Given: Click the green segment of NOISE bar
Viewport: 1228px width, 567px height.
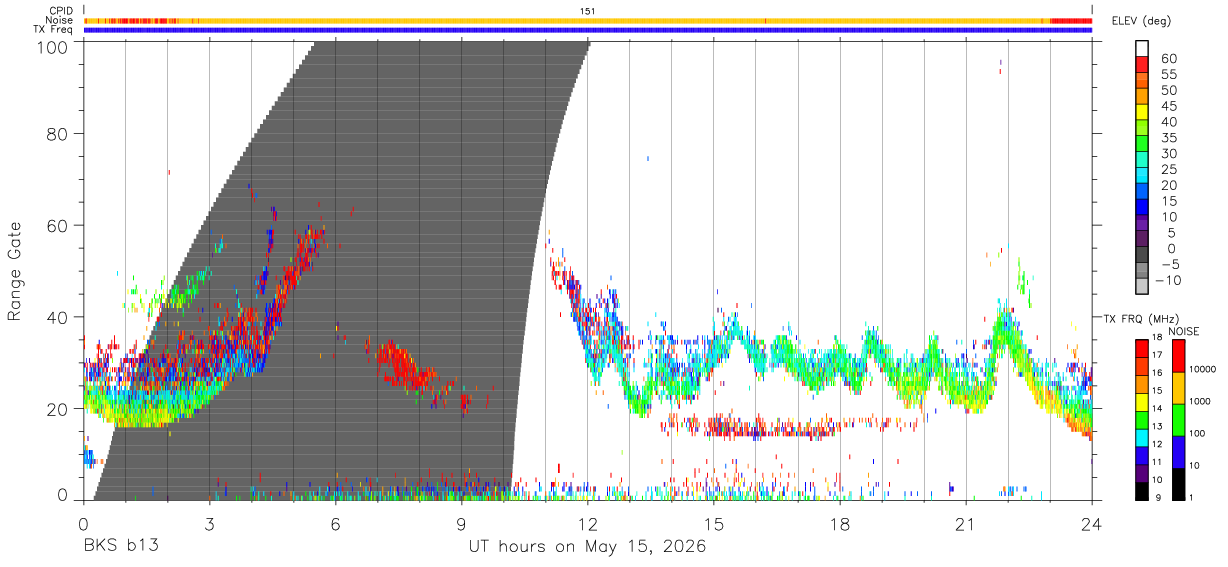Looking at the screenshot, I should click(x=1179, y=419).
